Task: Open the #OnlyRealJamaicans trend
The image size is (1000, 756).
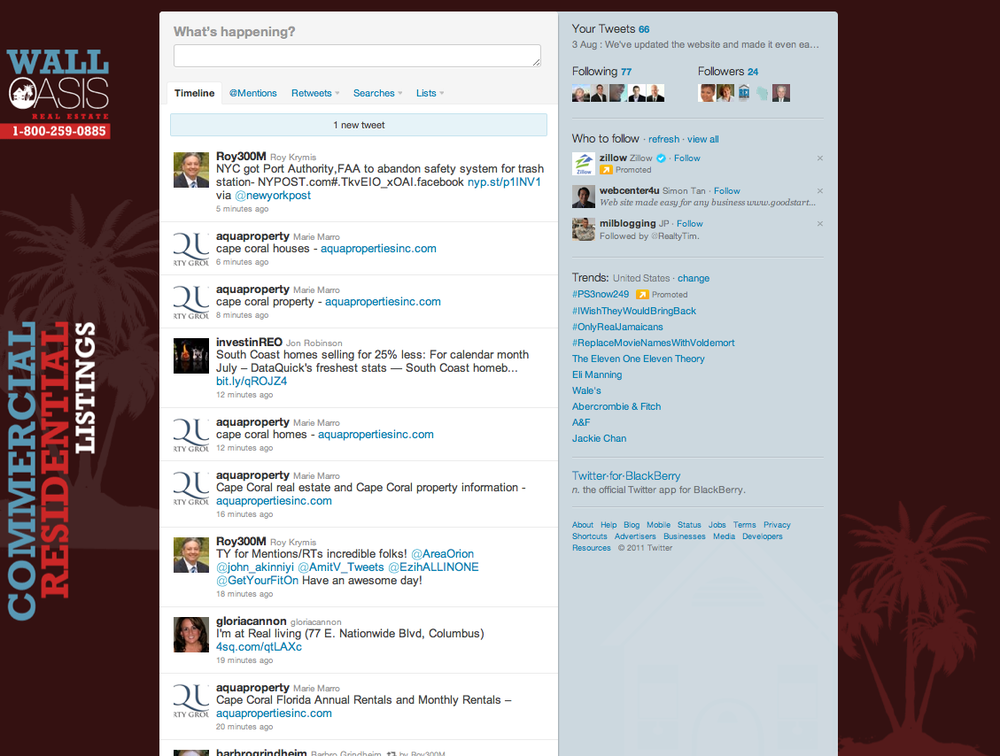Action: (x=617, y=327)
